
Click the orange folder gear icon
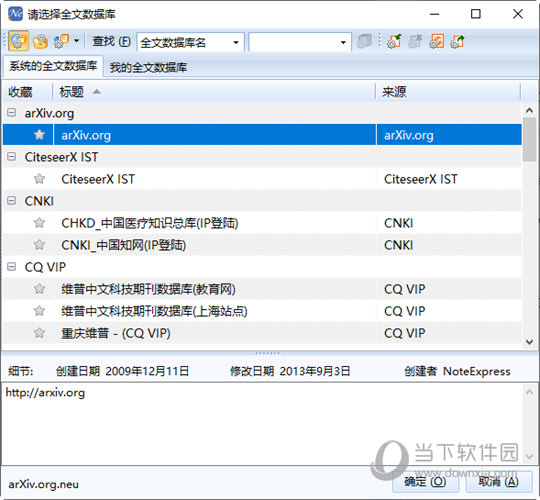pos(40,42)
